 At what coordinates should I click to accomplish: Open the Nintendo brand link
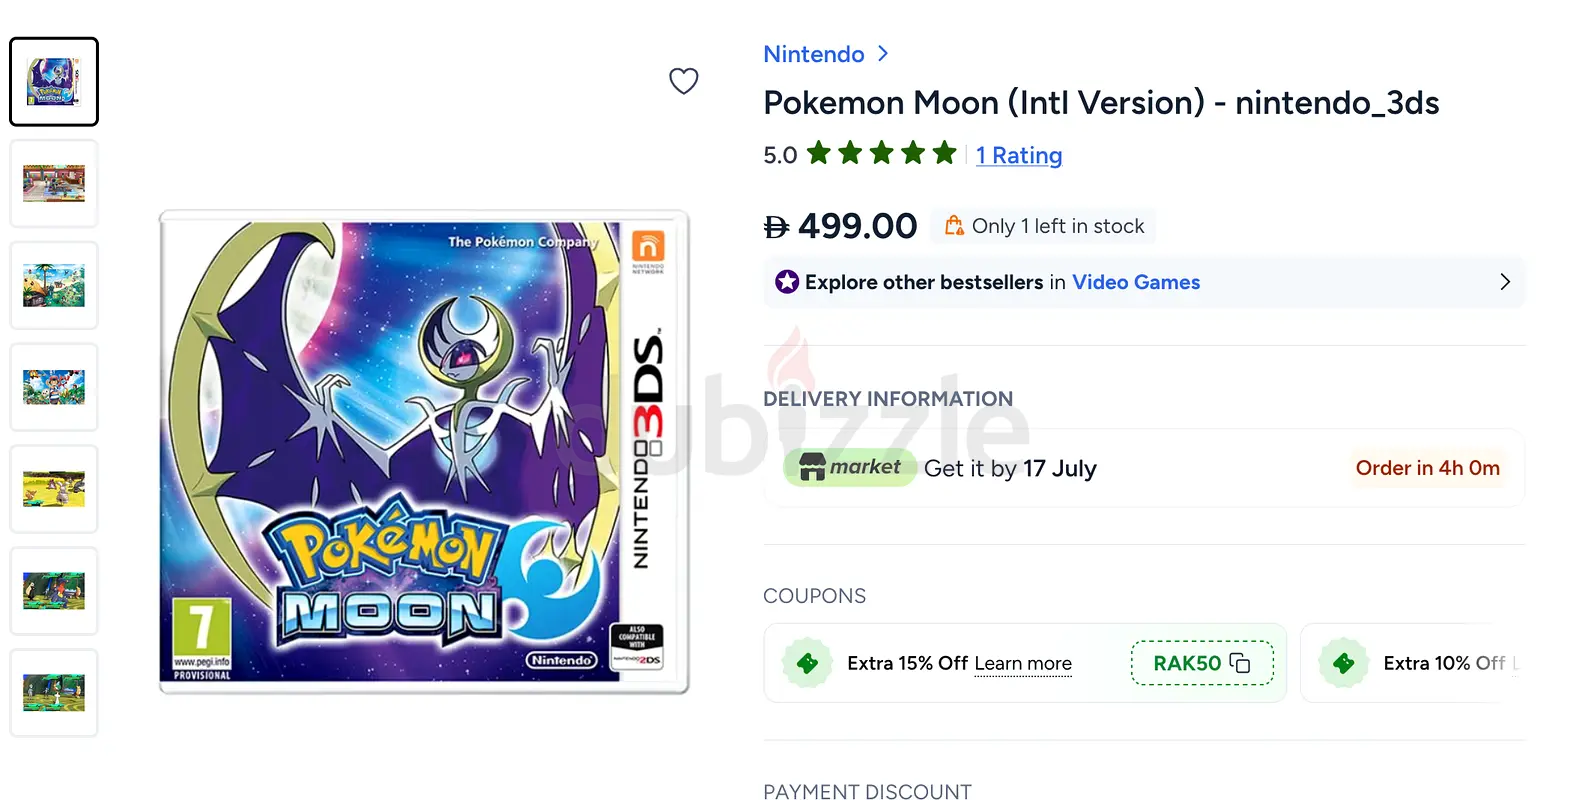(814, 54)
